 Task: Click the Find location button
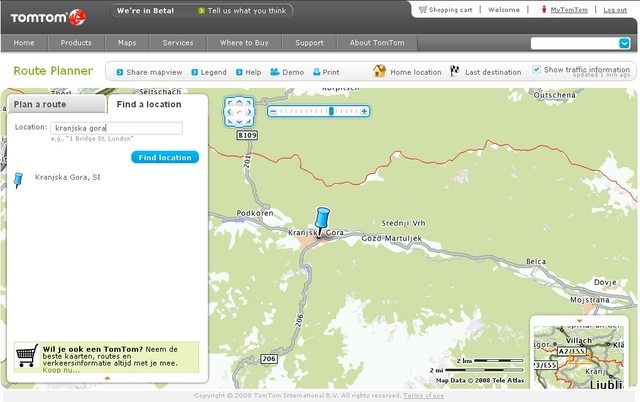click(165, 157)
